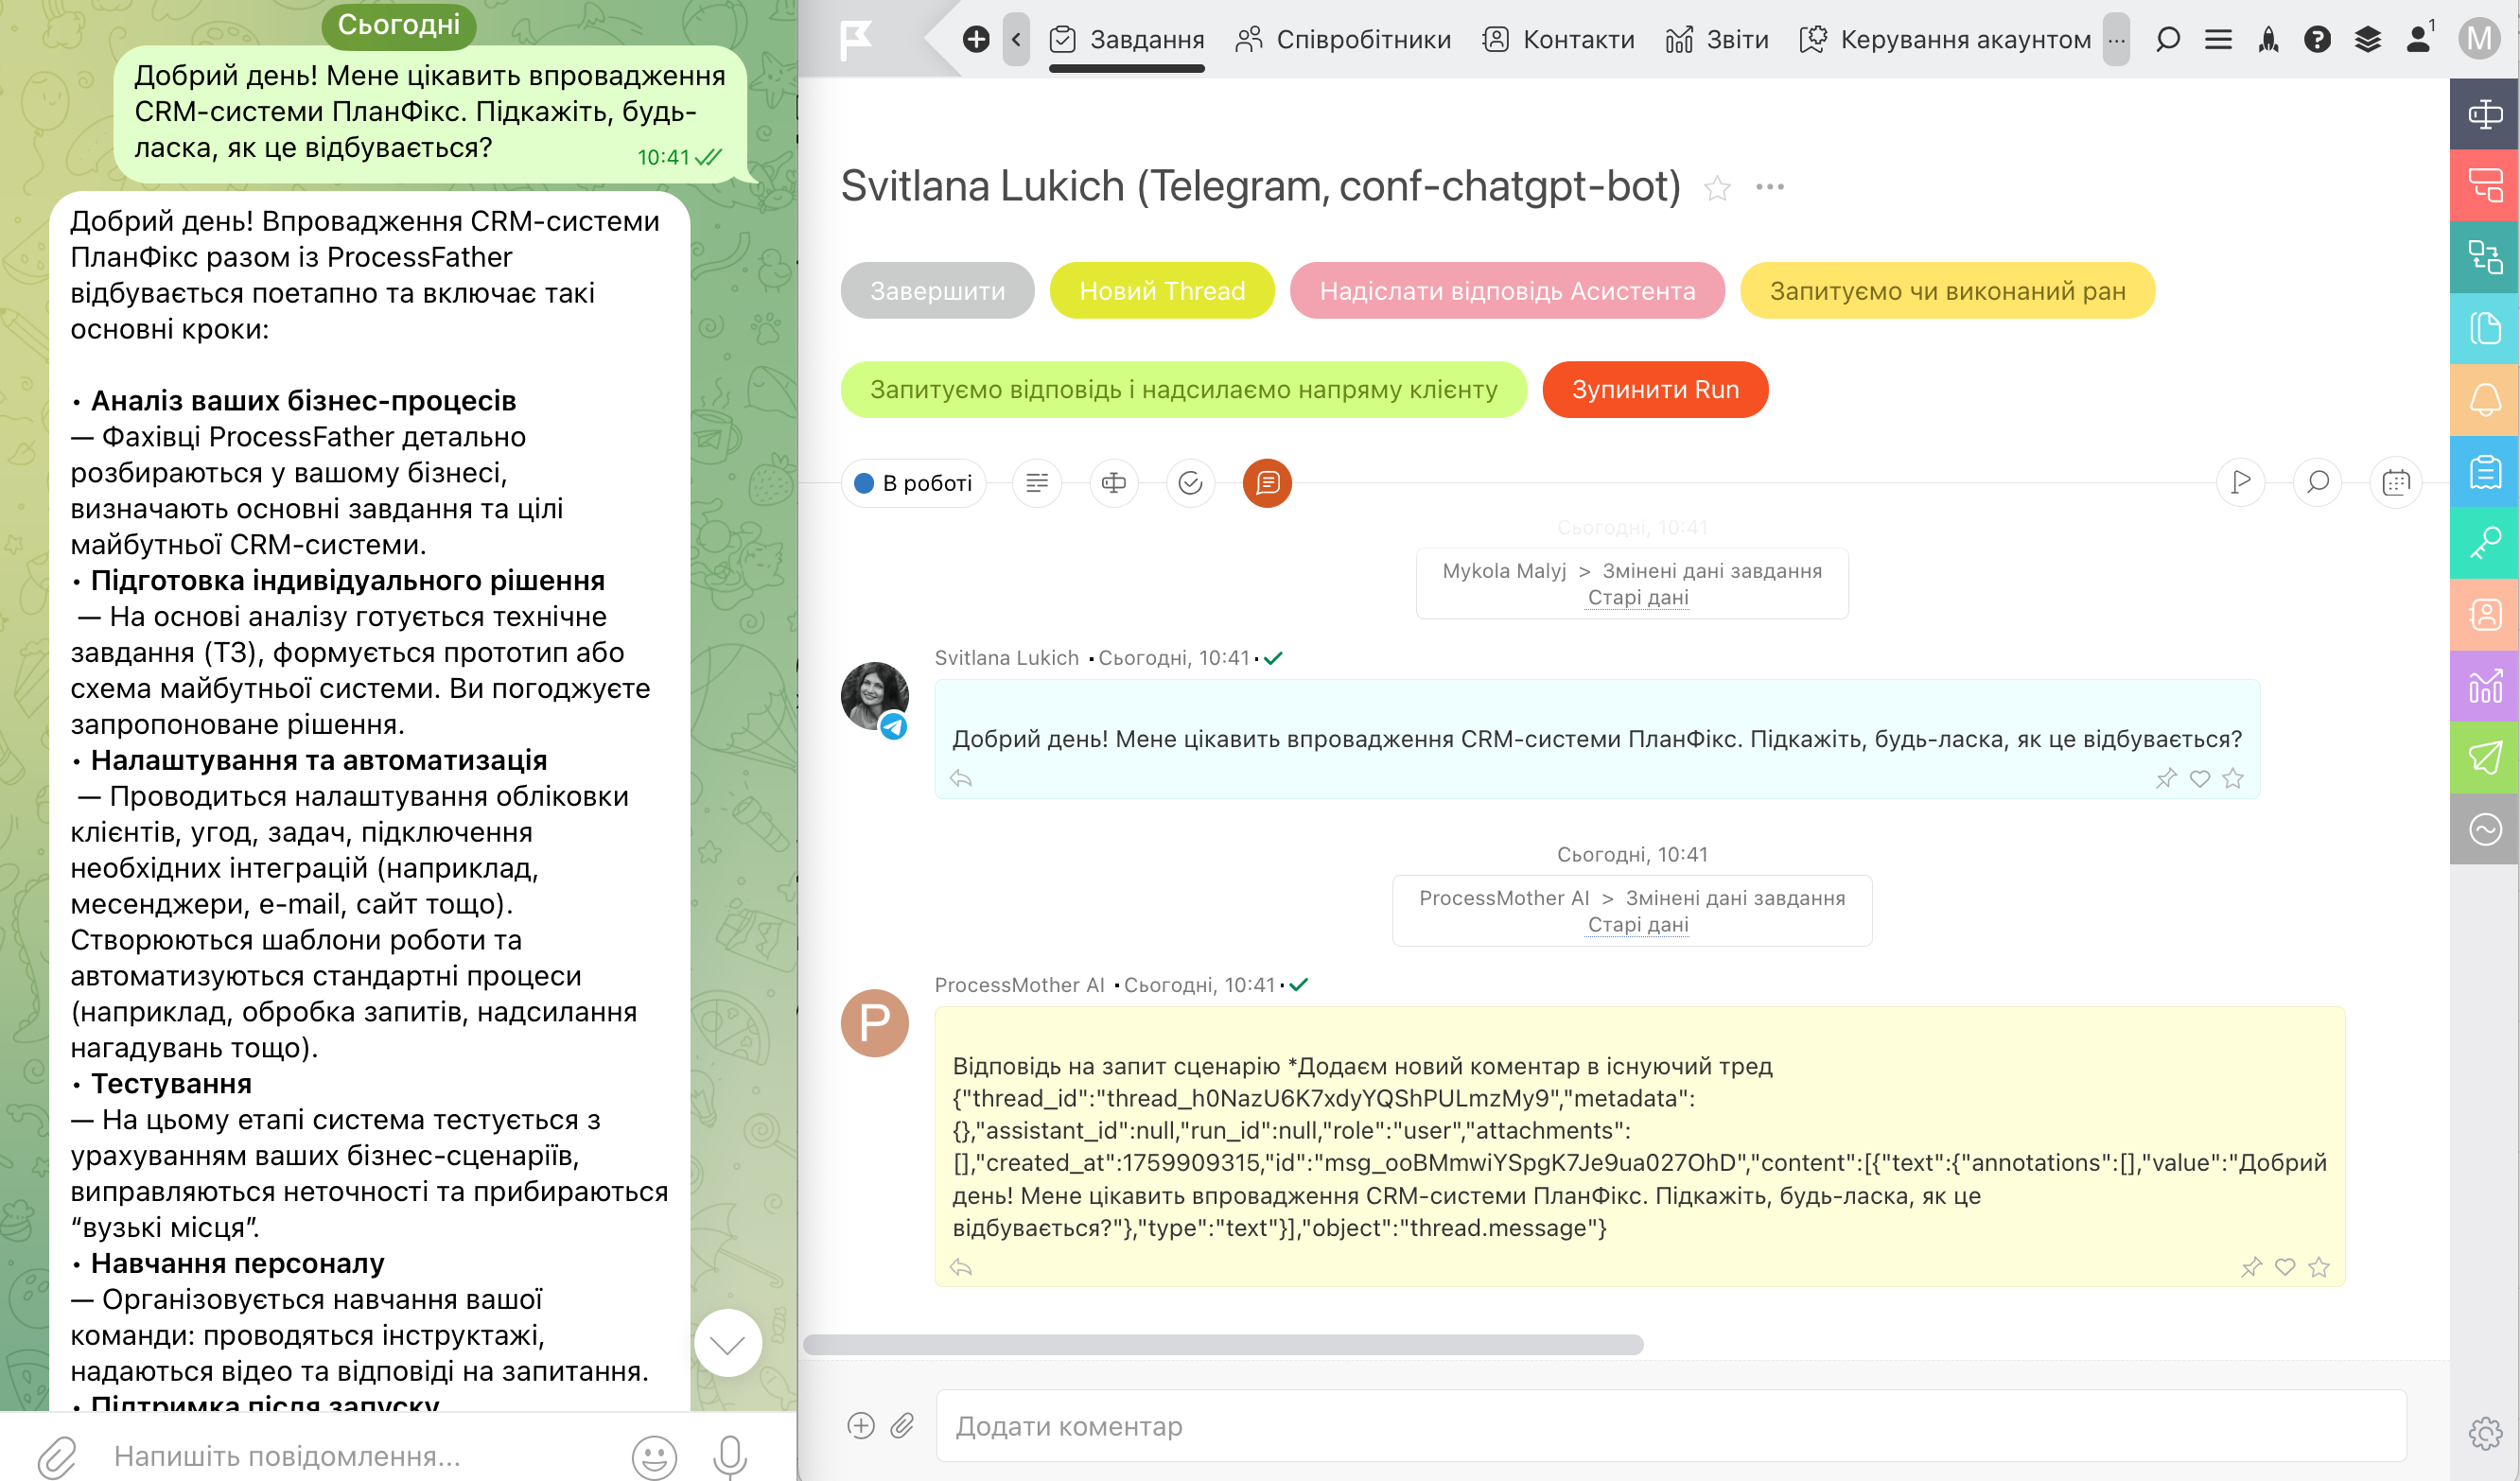Toggle heart on Svitlana Lukich's message
The width and height of the screenshot is (2520, 1481).
click(2200, 778)
